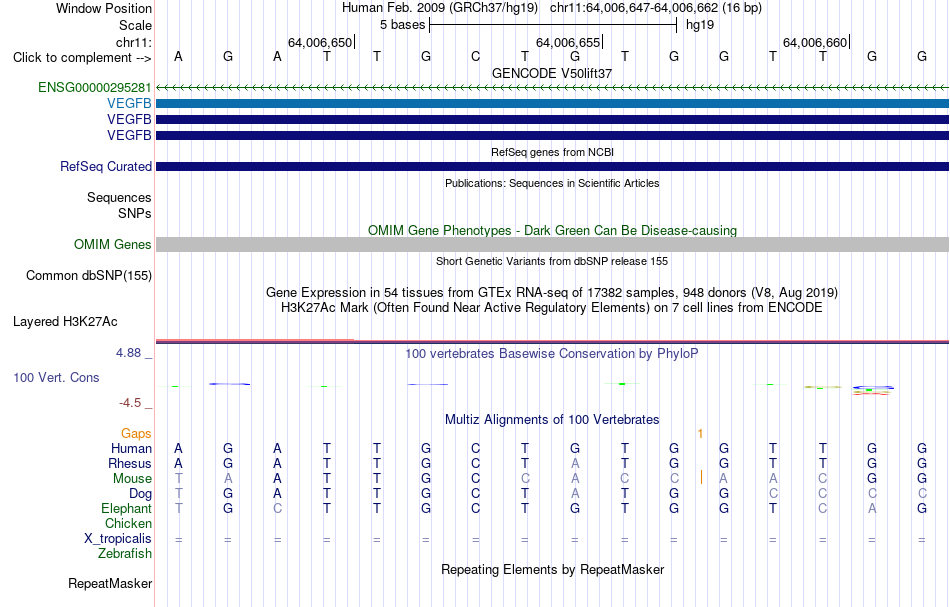Open the ENSG00000295281 gene label
Screen dimensions: 950x607
(95, 87)
